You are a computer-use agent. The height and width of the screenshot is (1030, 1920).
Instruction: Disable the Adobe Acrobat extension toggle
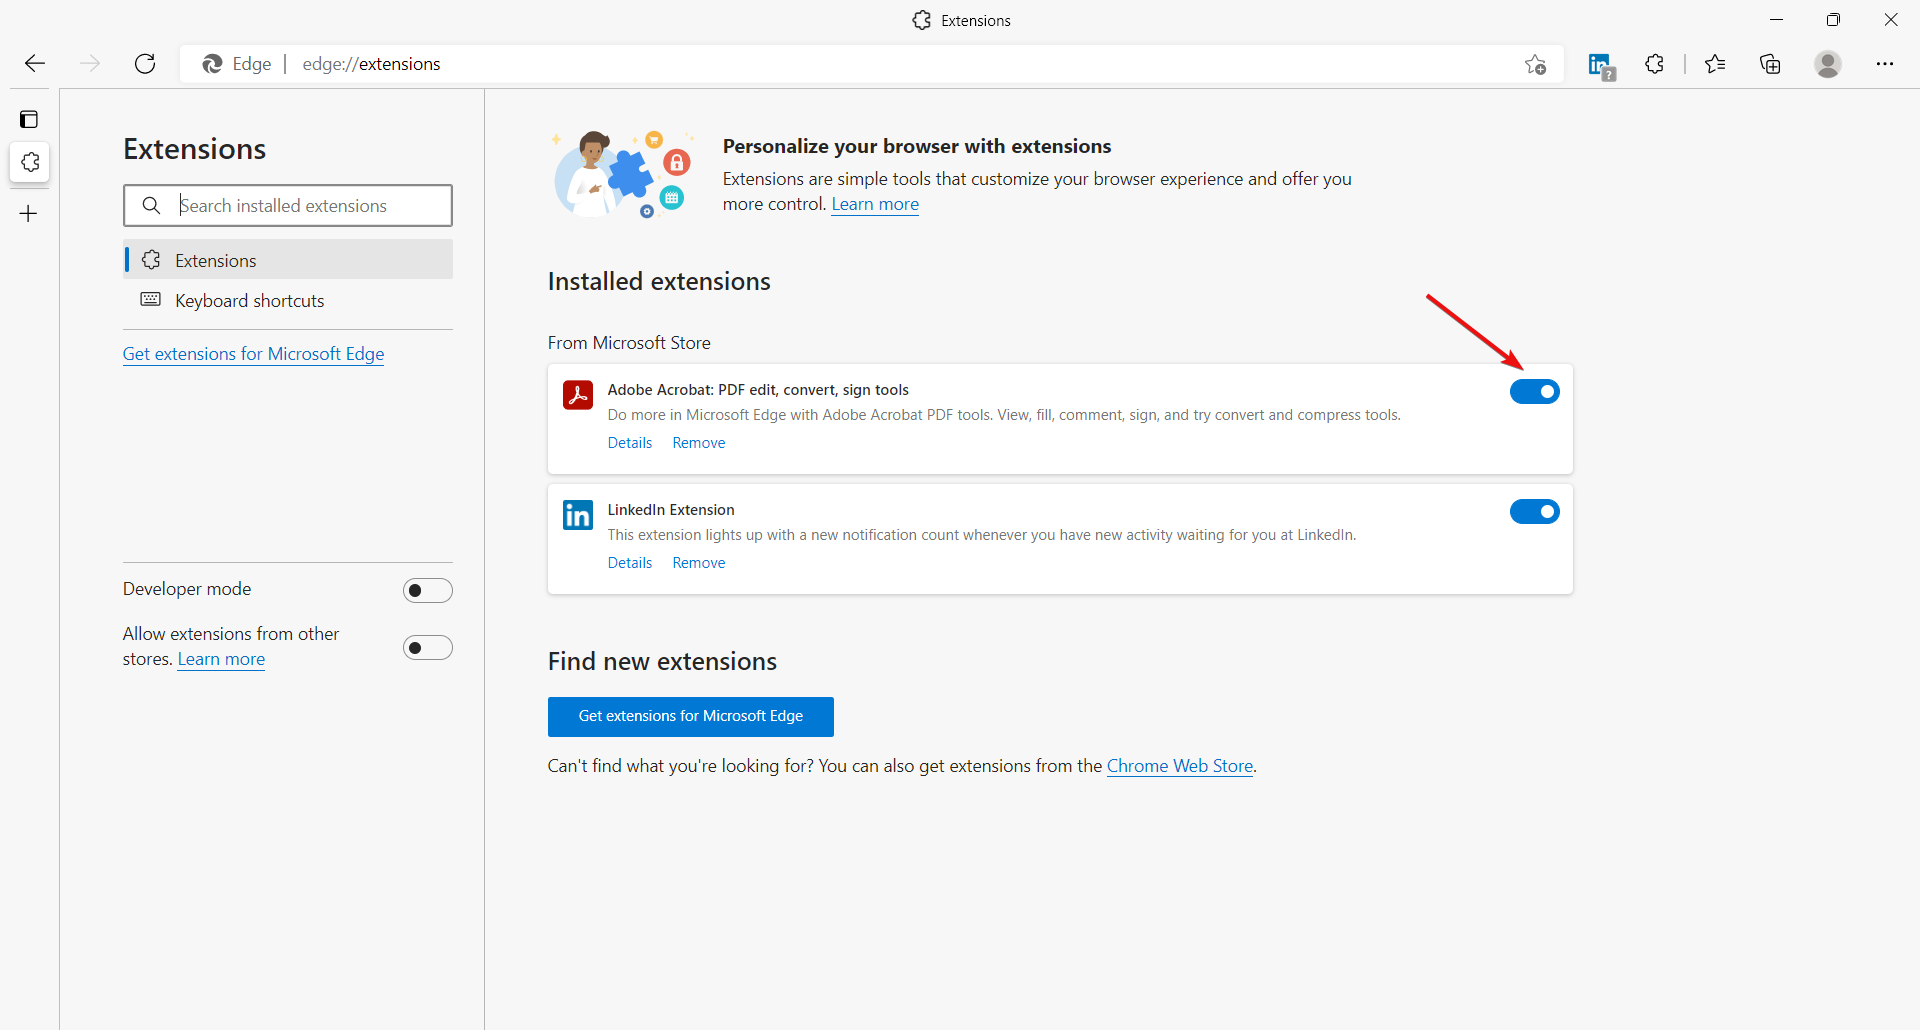click(x=1535, y=391)
